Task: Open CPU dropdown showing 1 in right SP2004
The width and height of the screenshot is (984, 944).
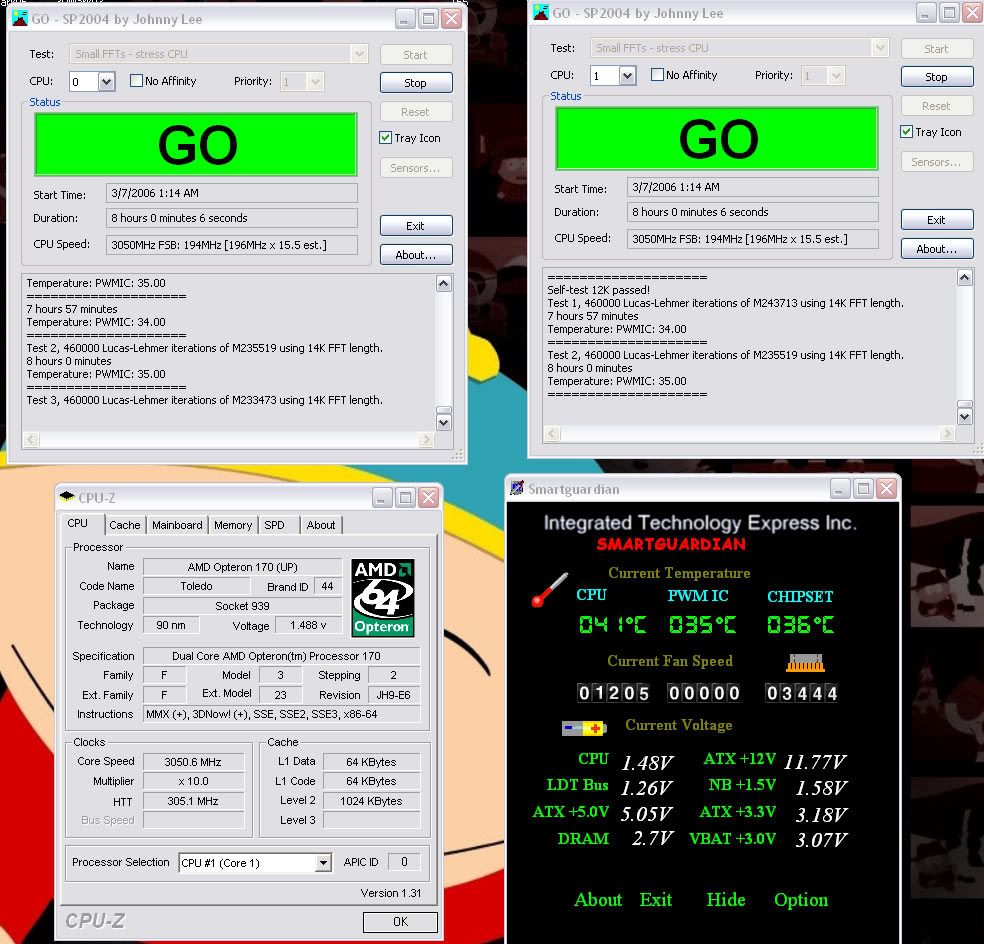Action: tap(627, 76)
